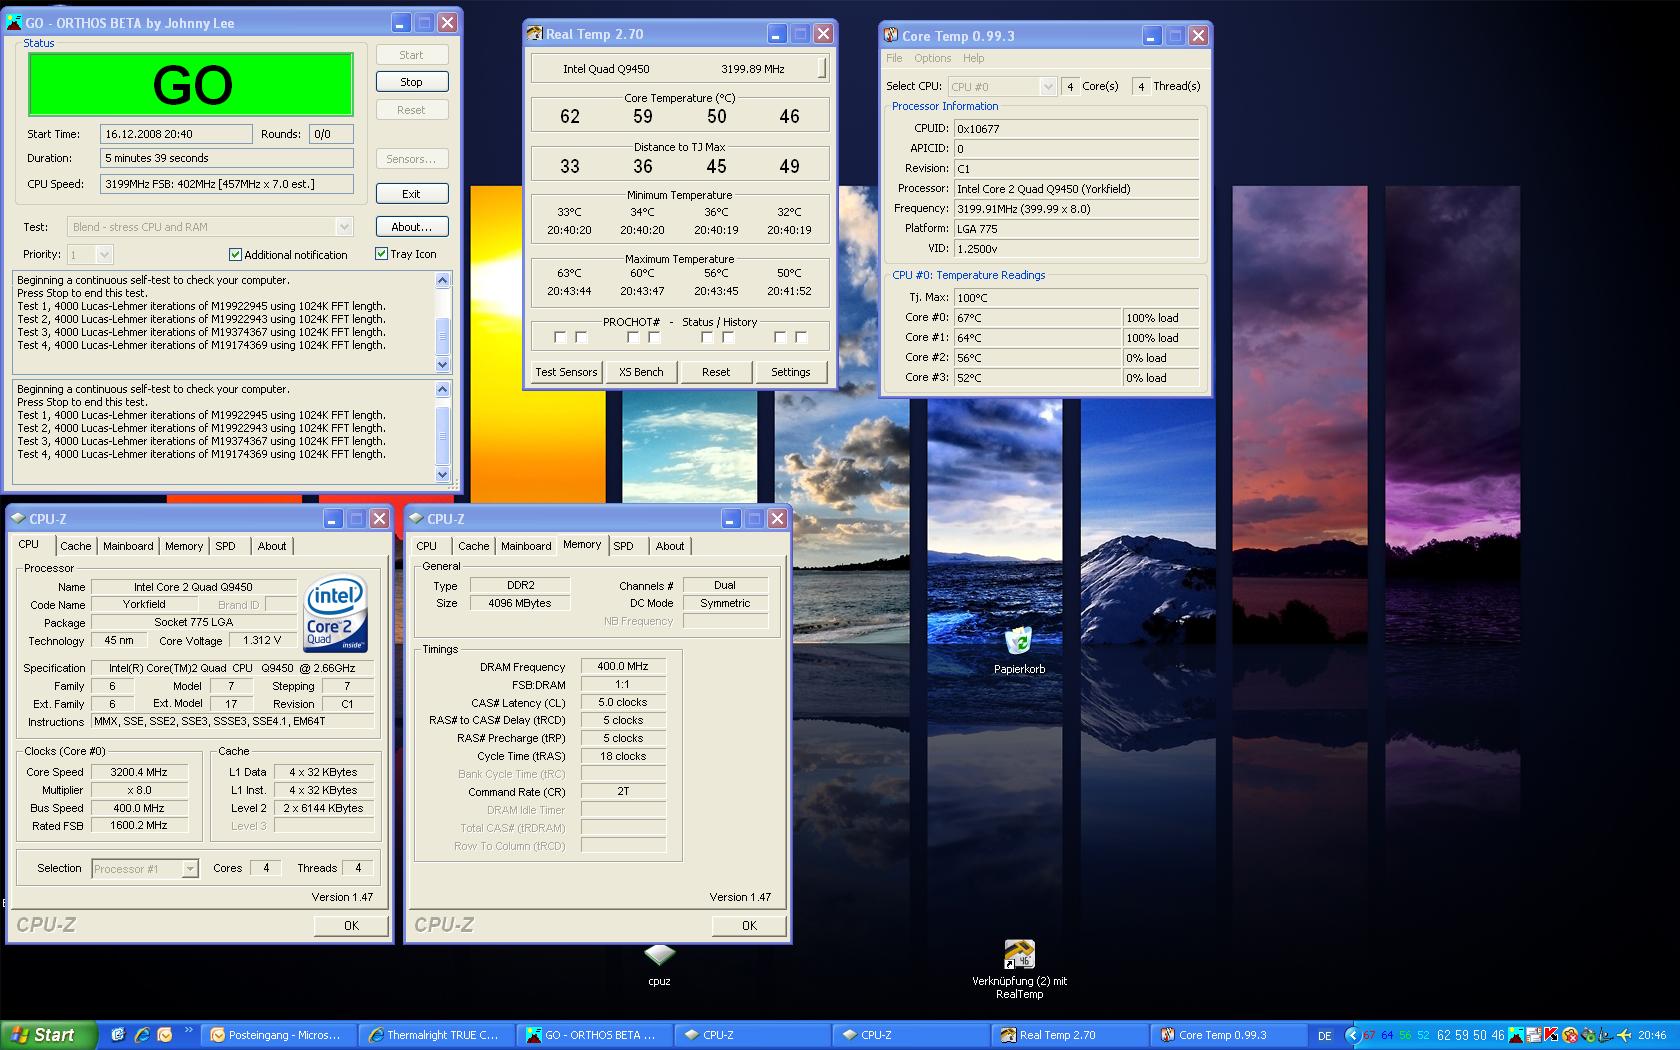This screenshot has width=1680, height=1050.
Task: Click the DRAM Frequency 400.0 MHz value
Action: click(622, 666)
